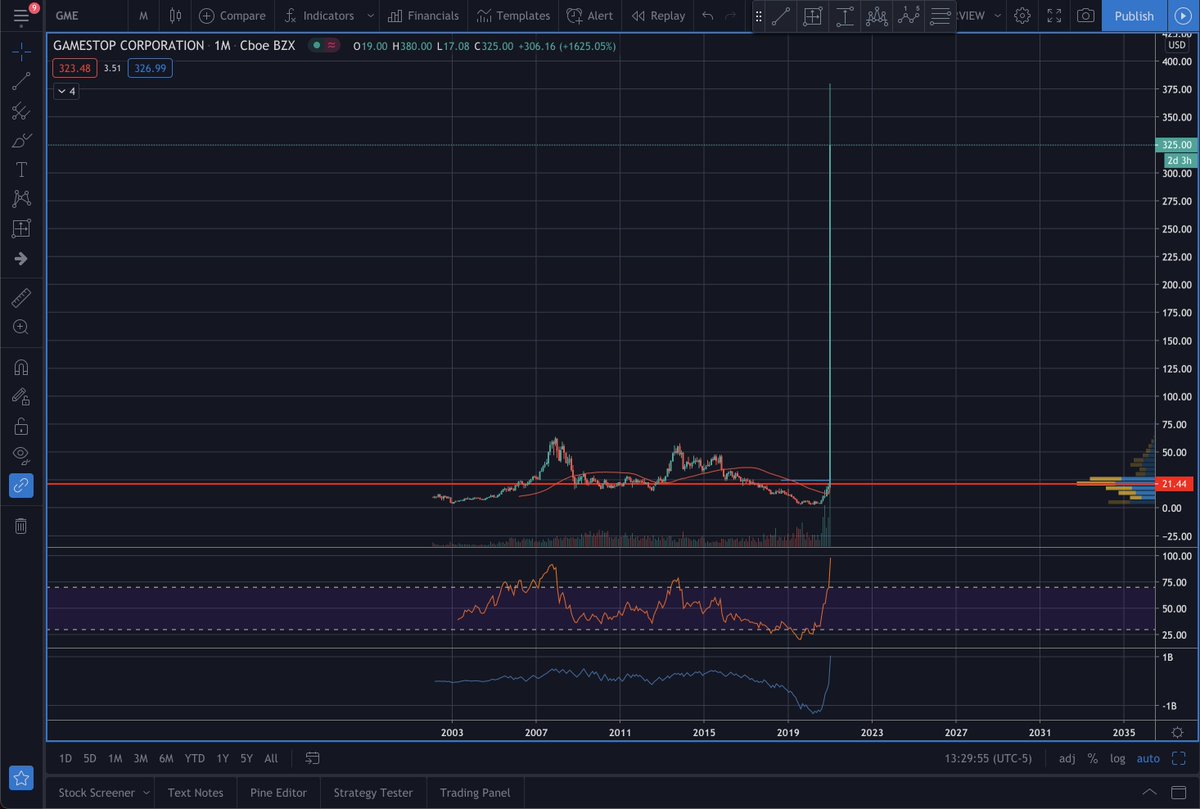Image resolution: width=1200 pixels, height=809 pixels.
Task: Open the XABCD patterns tool
Action: tap(20, 199)
